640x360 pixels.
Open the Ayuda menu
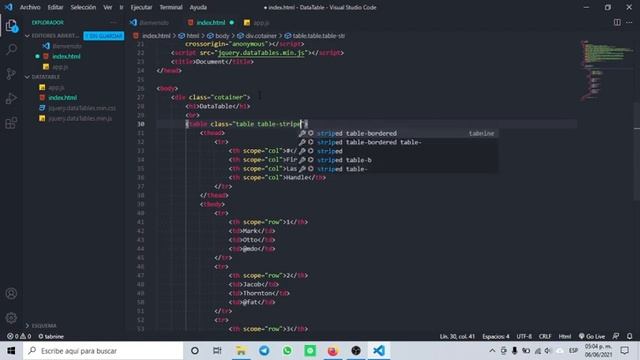(x=198, y=7)
